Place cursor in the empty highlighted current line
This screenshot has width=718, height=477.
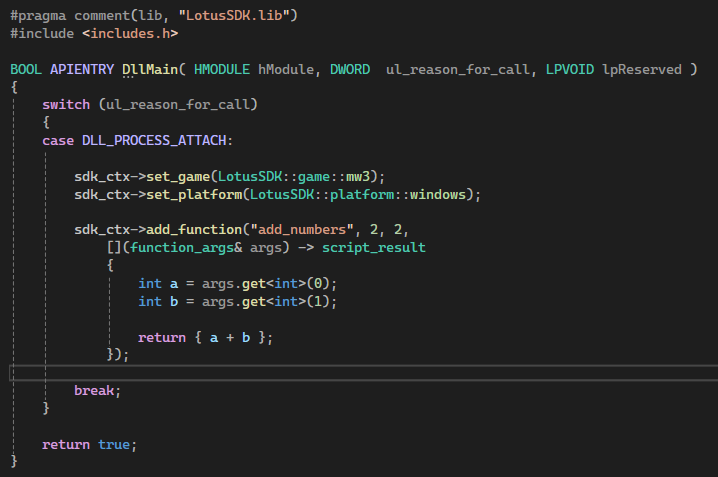click(364, 373)
